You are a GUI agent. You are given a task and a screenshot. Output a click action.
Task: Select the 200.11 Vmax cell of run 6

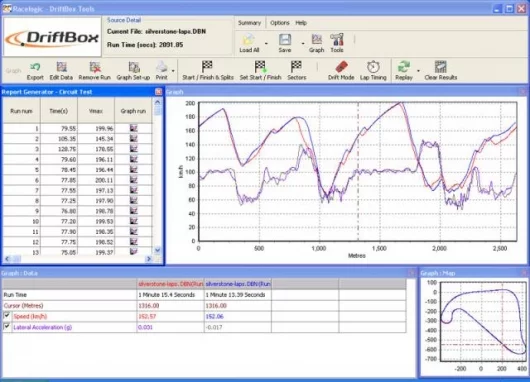coord(96,180)
